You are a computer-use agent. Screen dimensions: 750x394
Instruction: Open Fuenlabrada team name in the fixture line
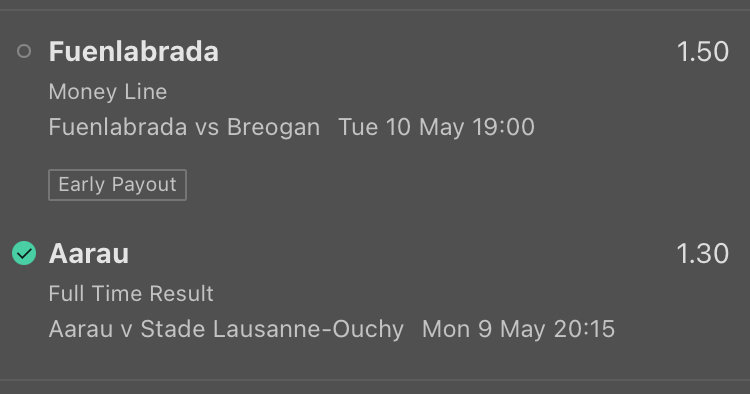118,127
